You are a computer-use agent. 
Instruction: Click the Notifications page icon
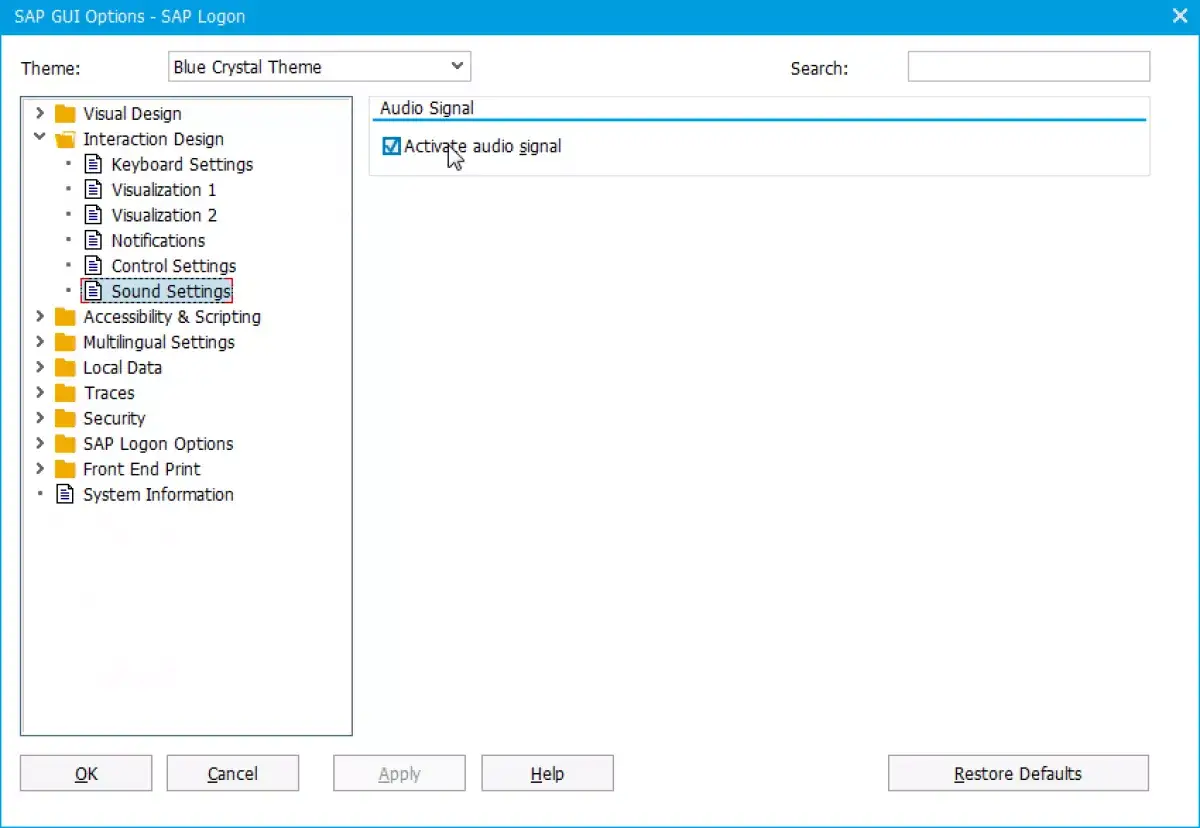click(93, 240)
